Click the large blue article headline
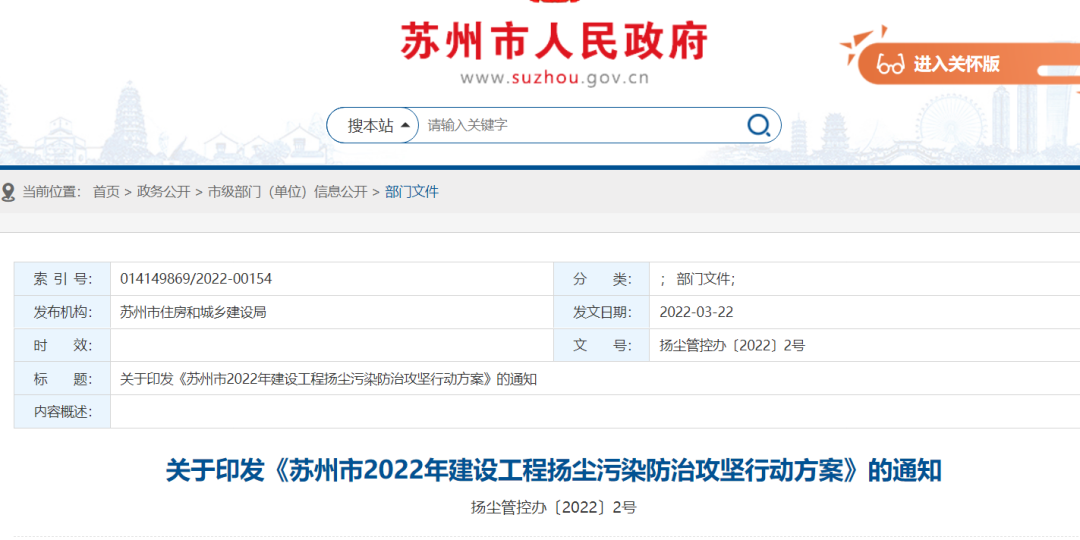Screen dimensions: 1080x540 pyautogui.click(x=554, y=470)
